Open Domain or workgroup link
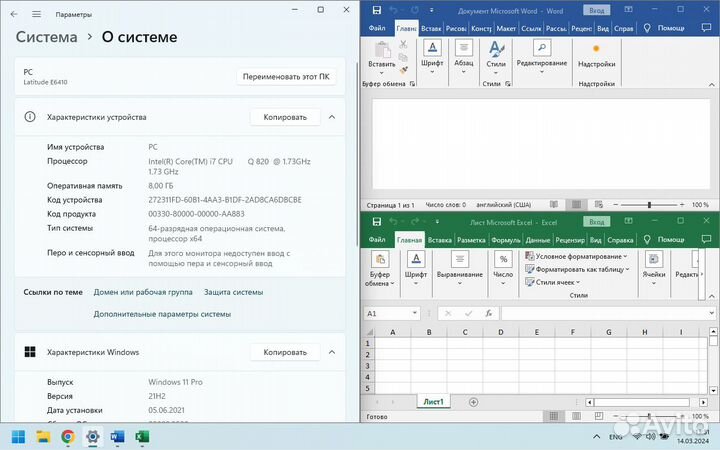Image resolution: width=720 pixels, height=450 pixels. [x=143, y=292]
